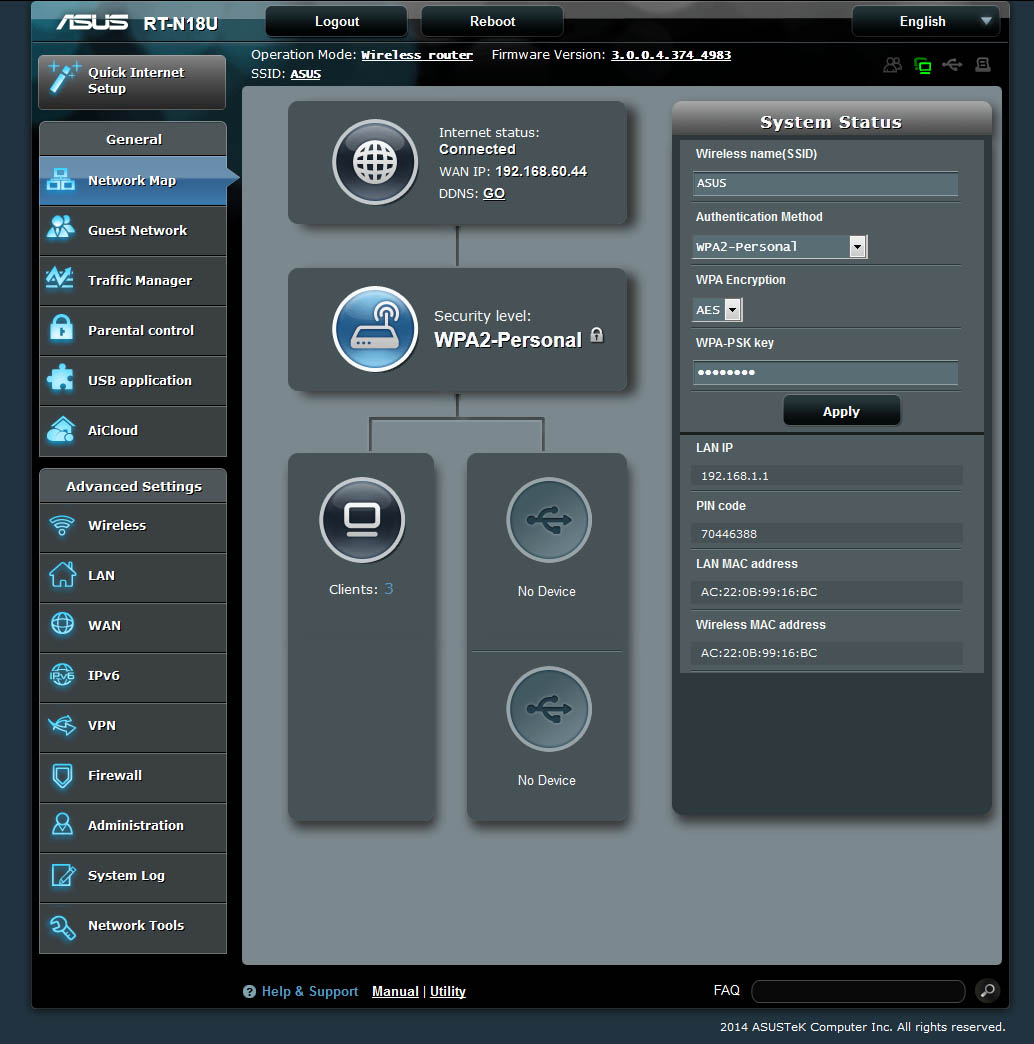Click the PIN code value 70446388
1034x1044 pixels.
pos(728,534)
